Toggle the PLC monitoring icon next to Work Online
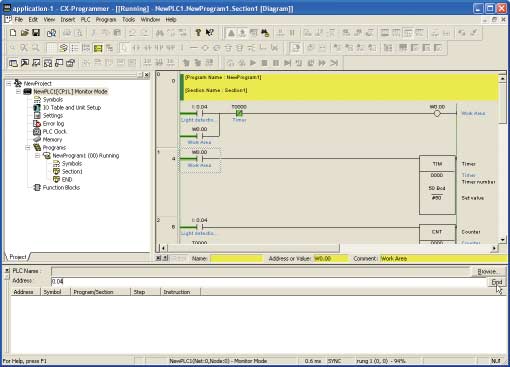 [x=242, y=33]
